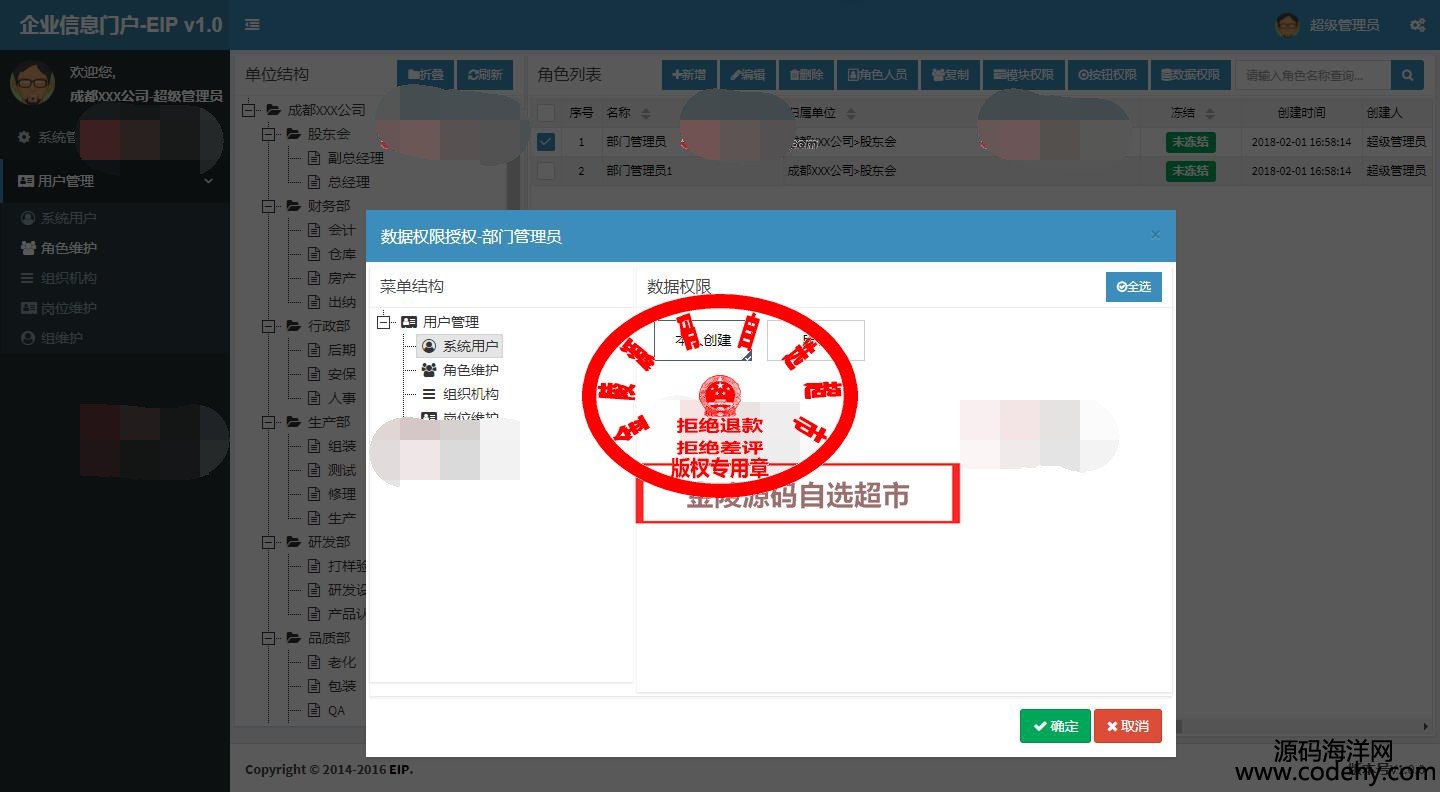Collapse the sidebar 用户管理 menu chevron

pyautogui.click(x=209, y=181)
